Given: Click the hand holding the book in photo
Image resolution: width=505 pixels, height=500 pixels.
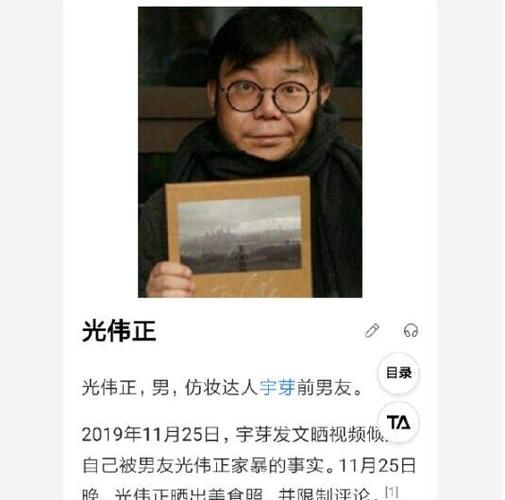Looking at the screenshot, I should (169, 279).
